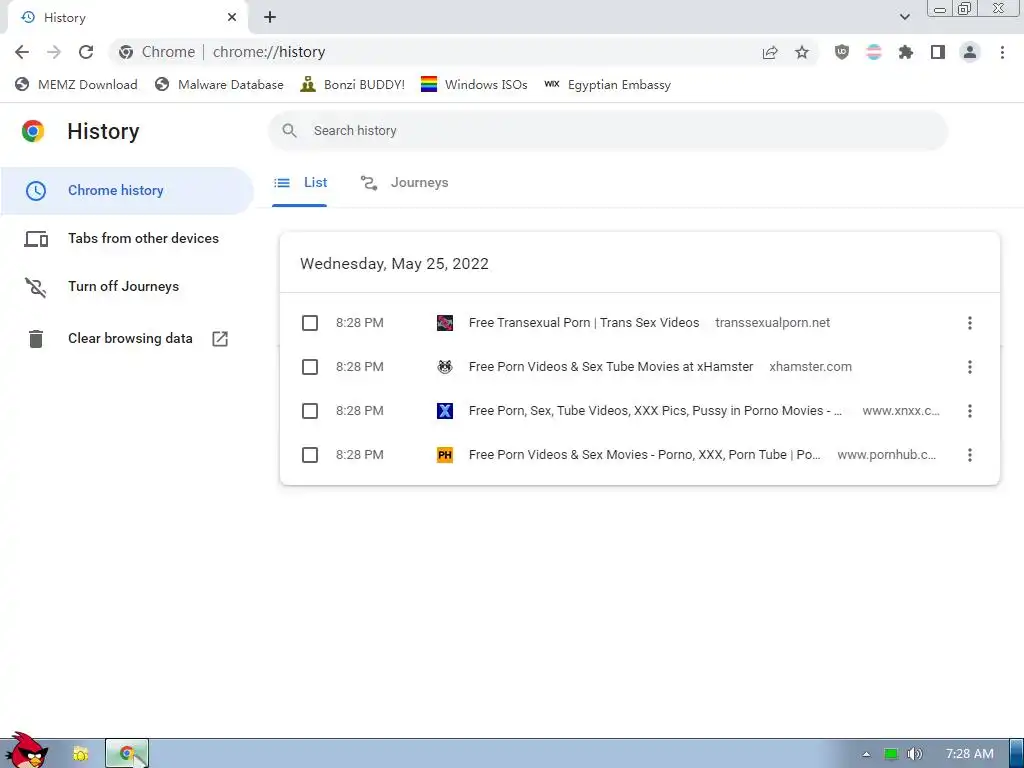The image size is (1024, 768).
Task: Open Chrome's three-dot main menu
Action: 1002,52
